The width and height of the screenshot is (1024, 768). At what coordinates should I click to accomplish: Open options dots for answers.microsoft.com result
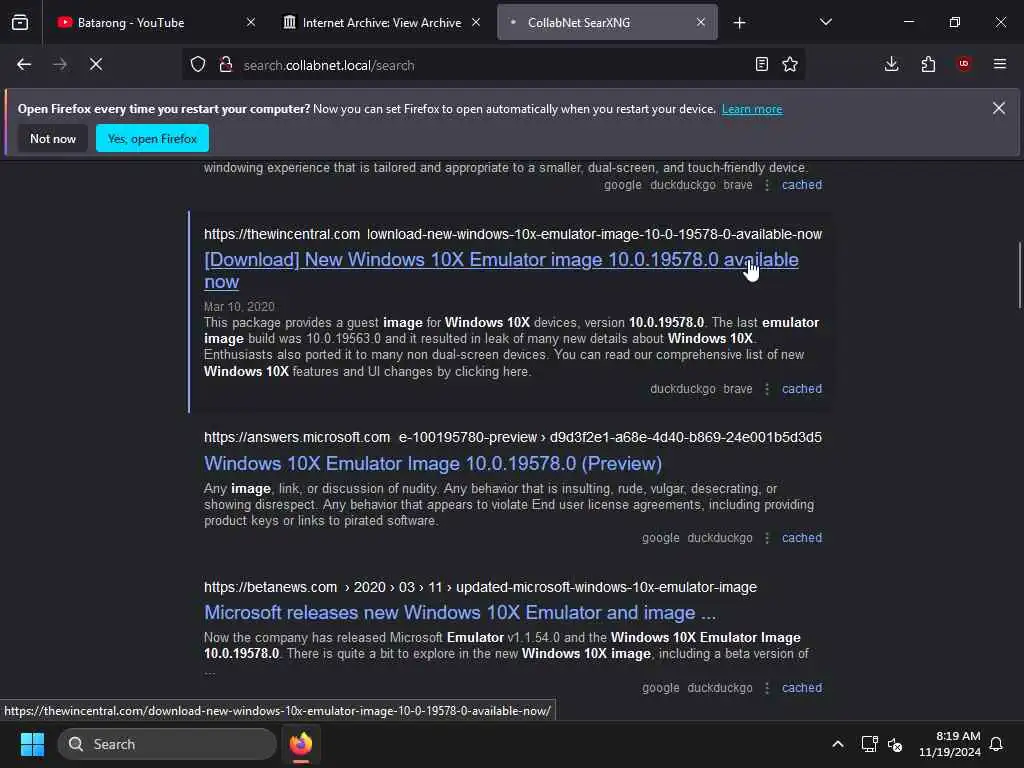767,538
